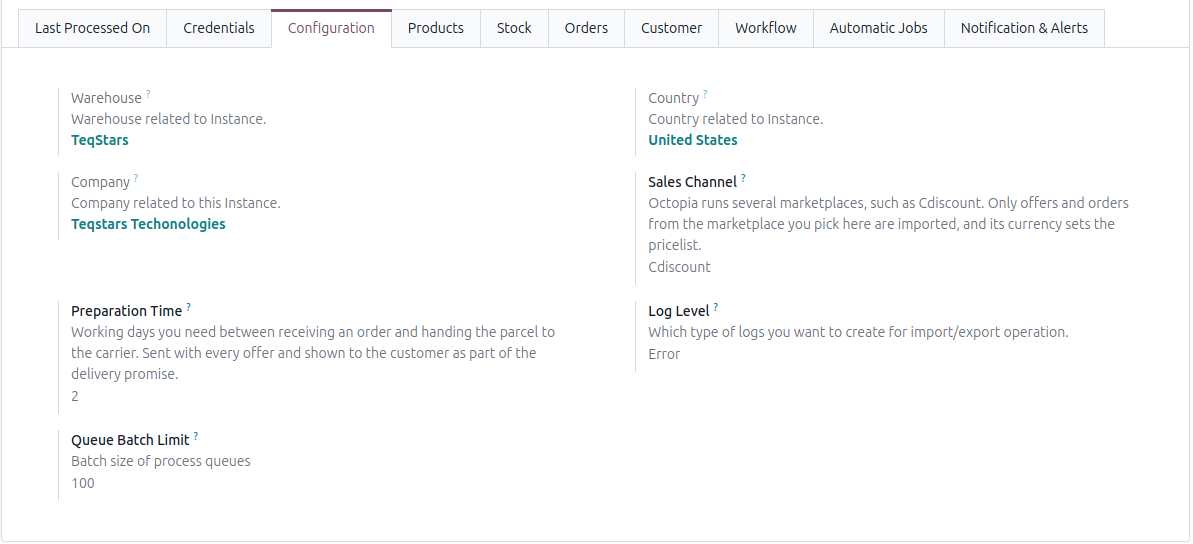Click the Country field label
Viewport: 1193px width, 544px height.
click(673, 98)
